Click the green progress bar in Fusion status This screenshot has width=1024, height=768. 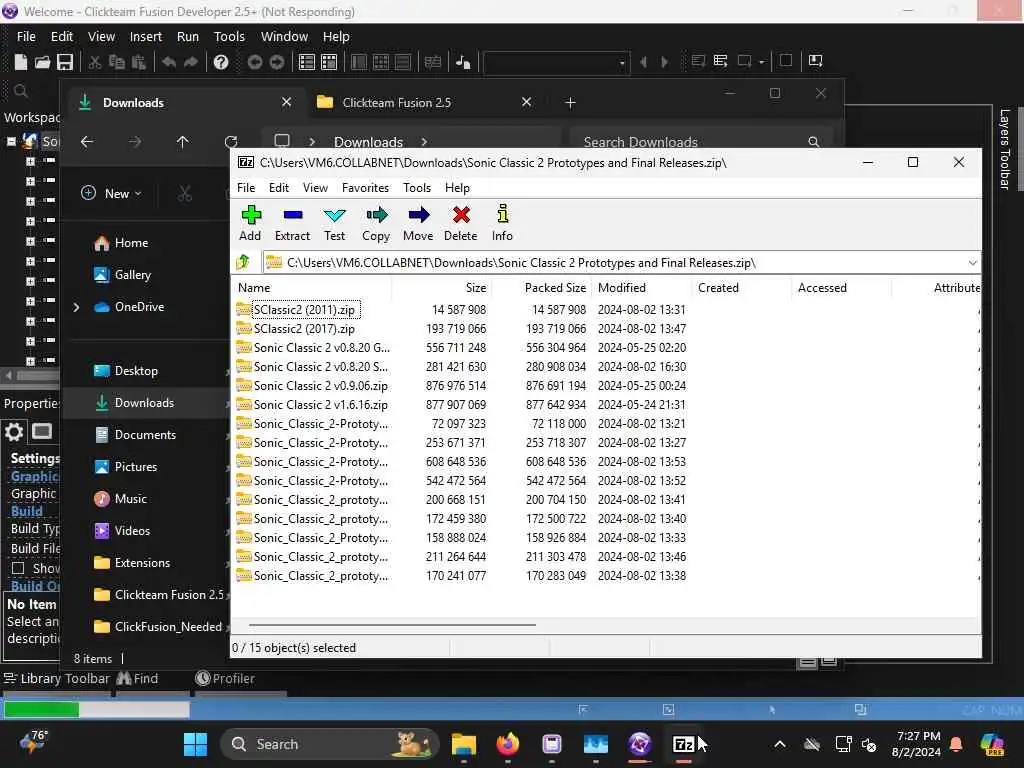coord(42,709)
